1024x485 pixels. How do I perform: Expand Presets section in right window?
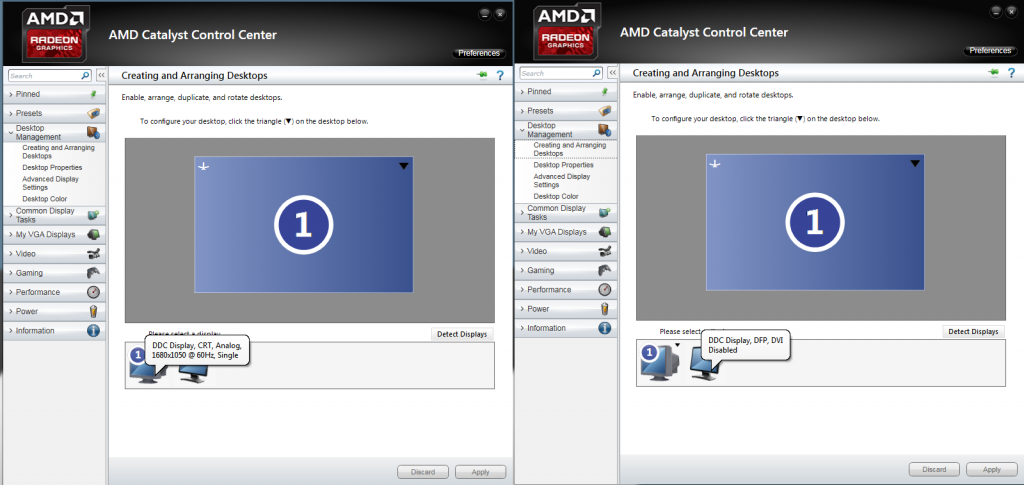(x=522, y=111)
